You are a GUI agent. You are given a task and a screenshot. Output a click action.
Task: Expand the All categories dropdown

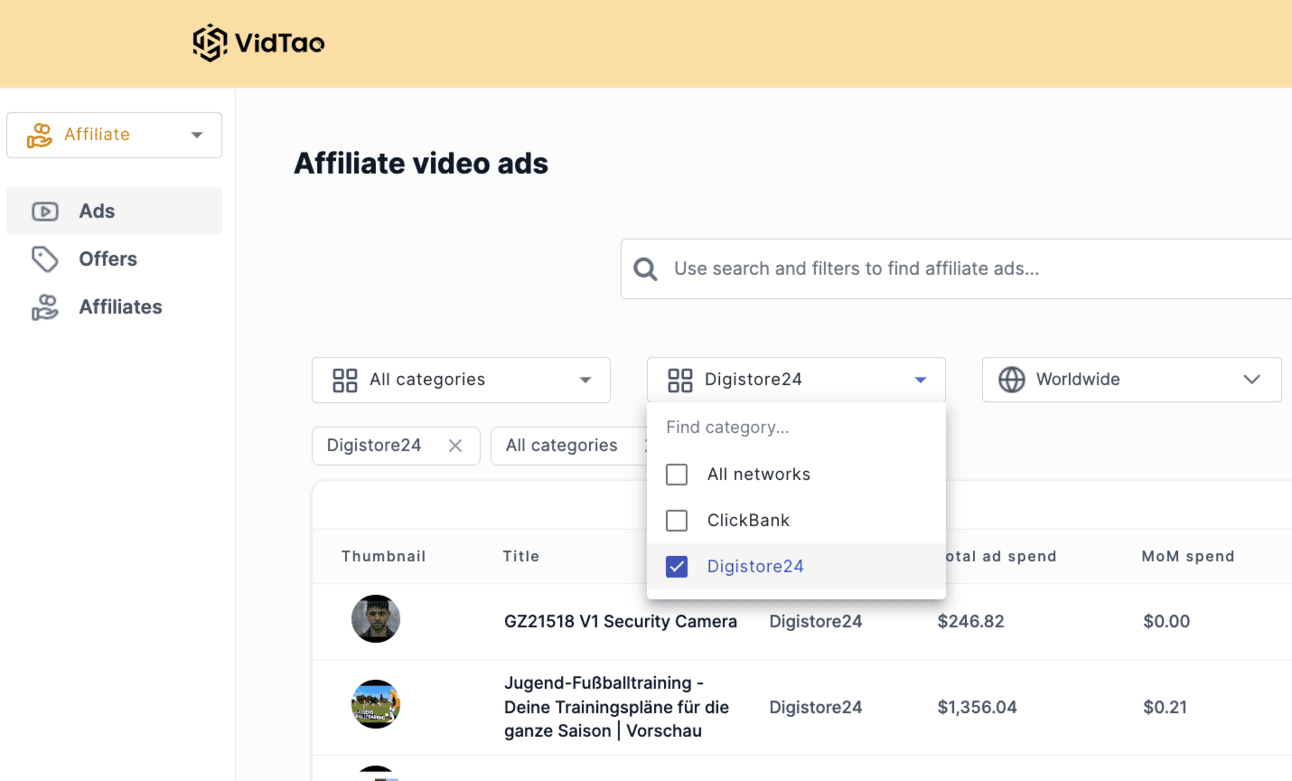pyautogui.click(x=461, y=380)
